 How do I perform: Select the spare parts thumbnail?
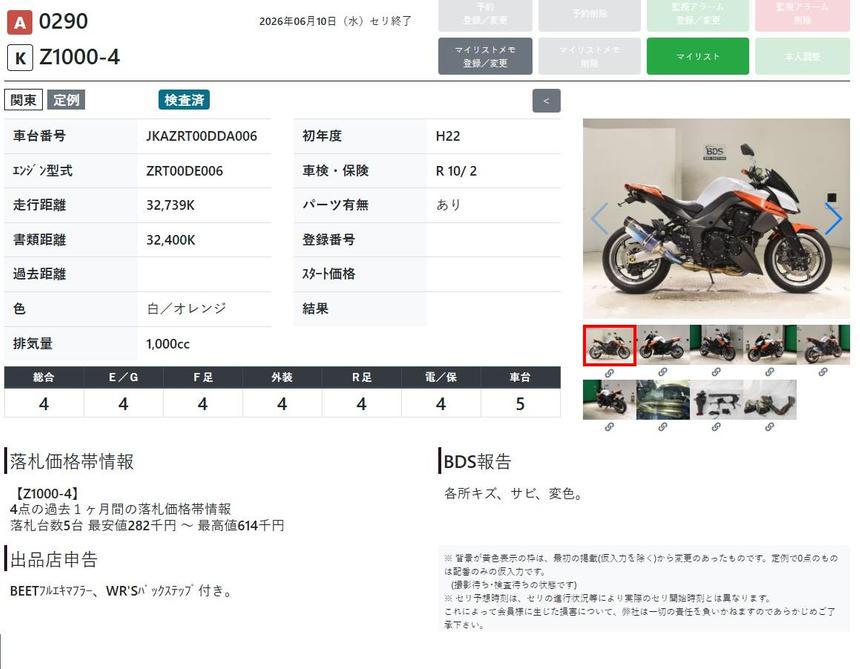[716, 400]
